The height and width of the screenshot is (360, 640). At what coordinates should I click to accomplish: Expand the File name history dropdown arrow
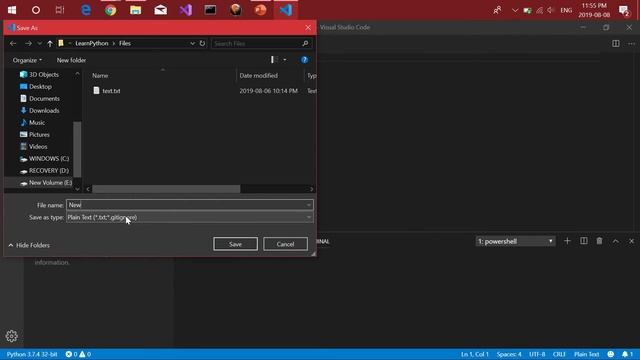point(309,205)
